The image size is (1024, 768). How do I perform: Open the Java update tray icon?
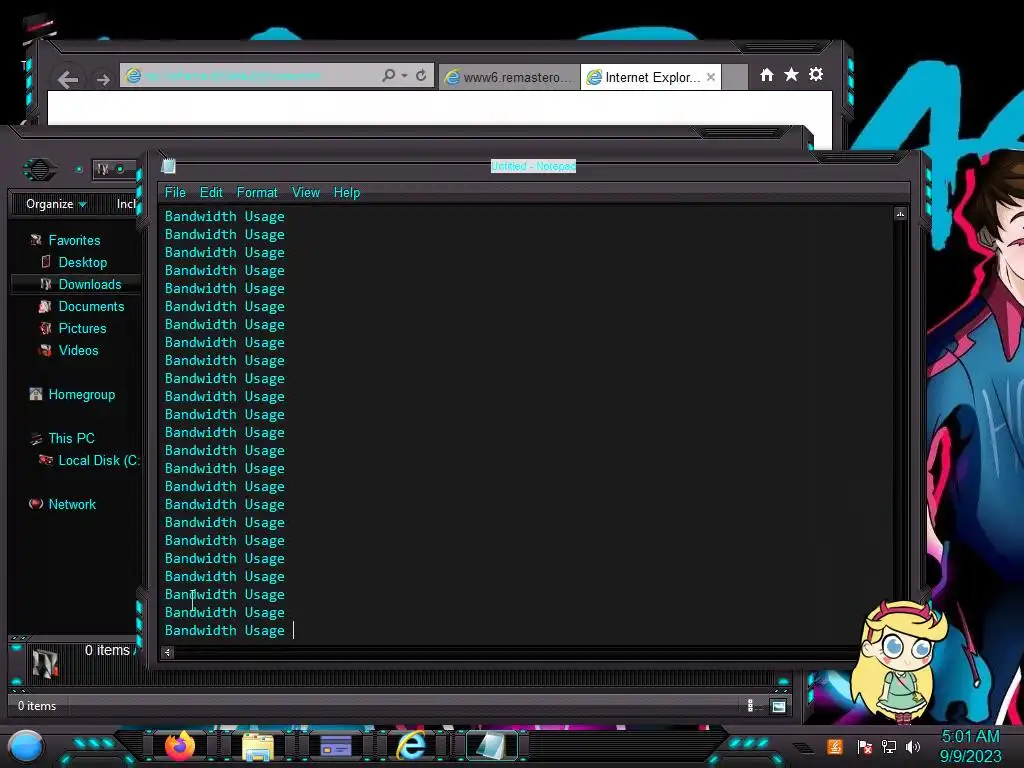pyautogui.click(x=835, y=747)
